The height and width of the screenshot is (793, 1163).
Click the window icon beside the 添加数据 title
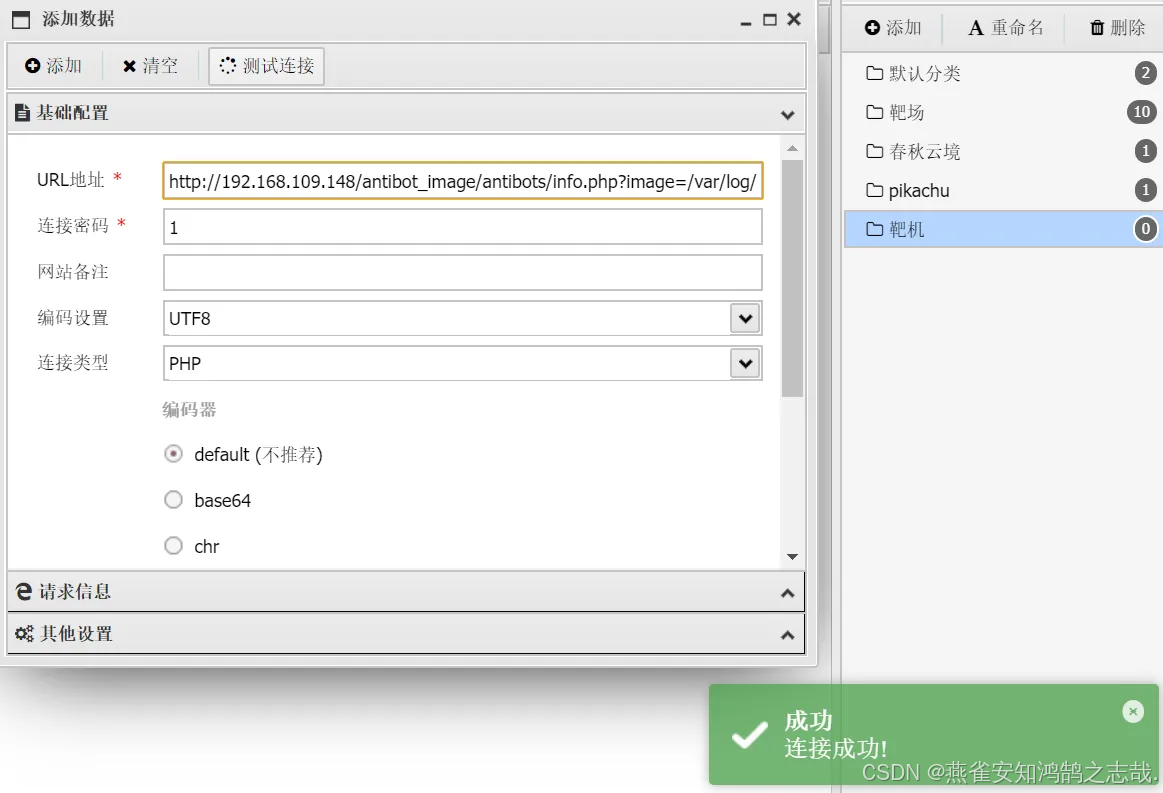click(22, 20)
